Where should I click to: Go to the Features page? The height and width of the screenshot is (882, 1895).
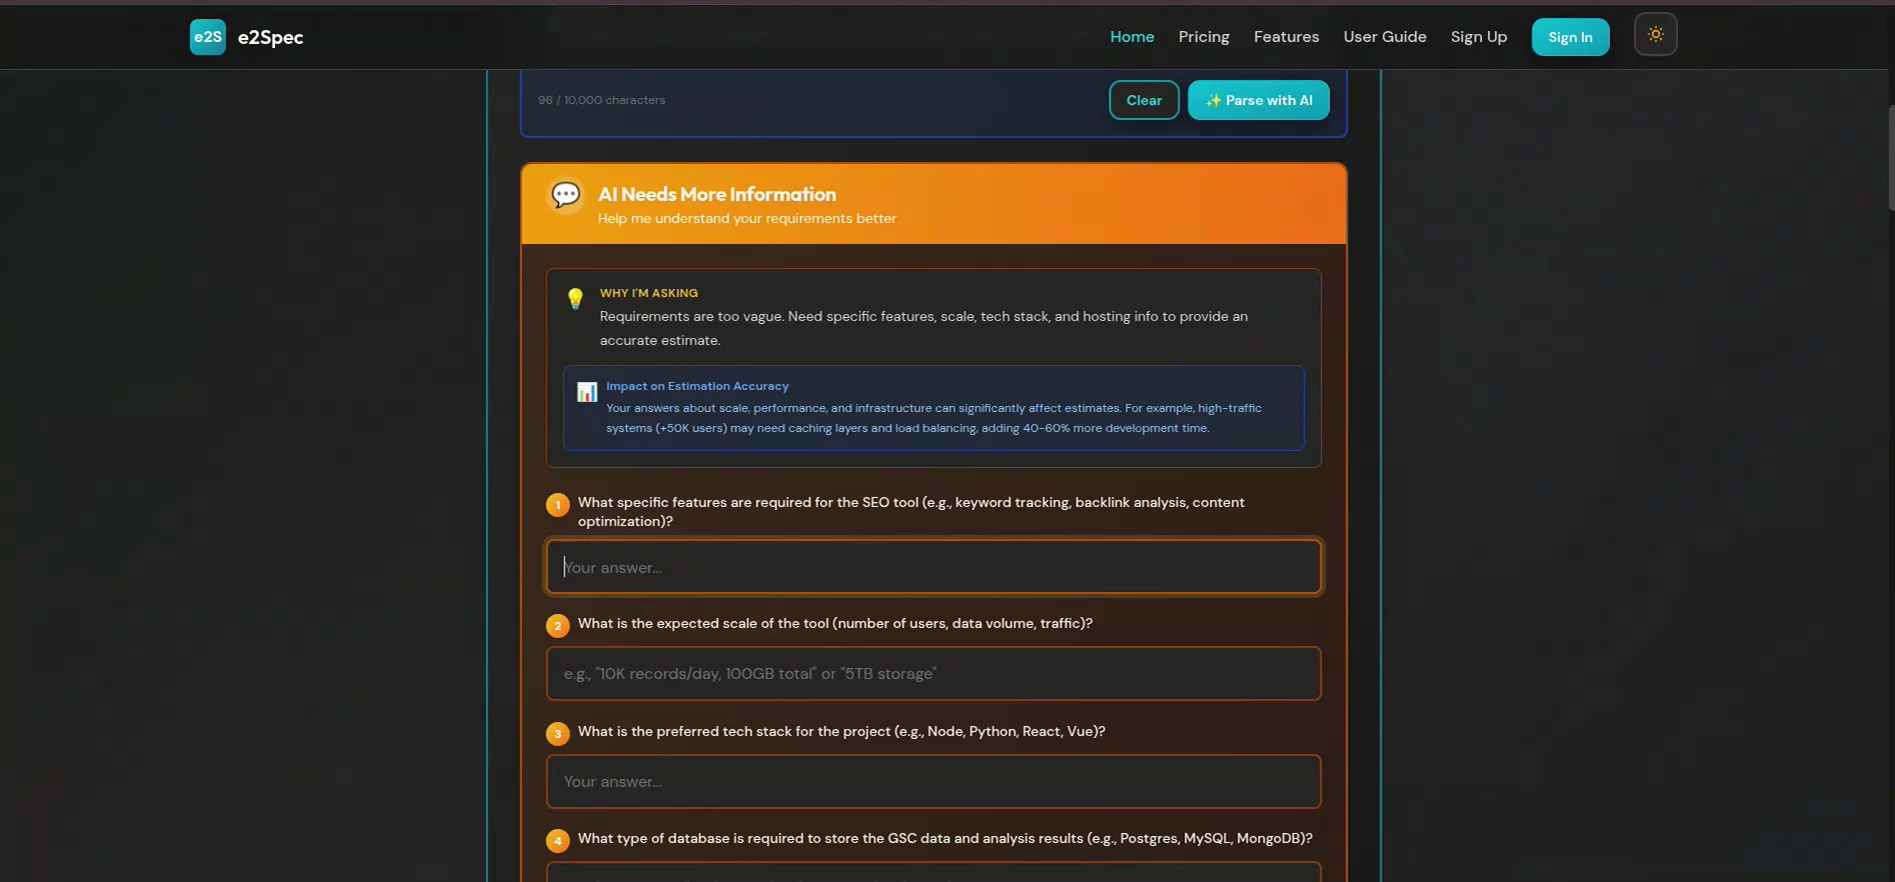1286,37
